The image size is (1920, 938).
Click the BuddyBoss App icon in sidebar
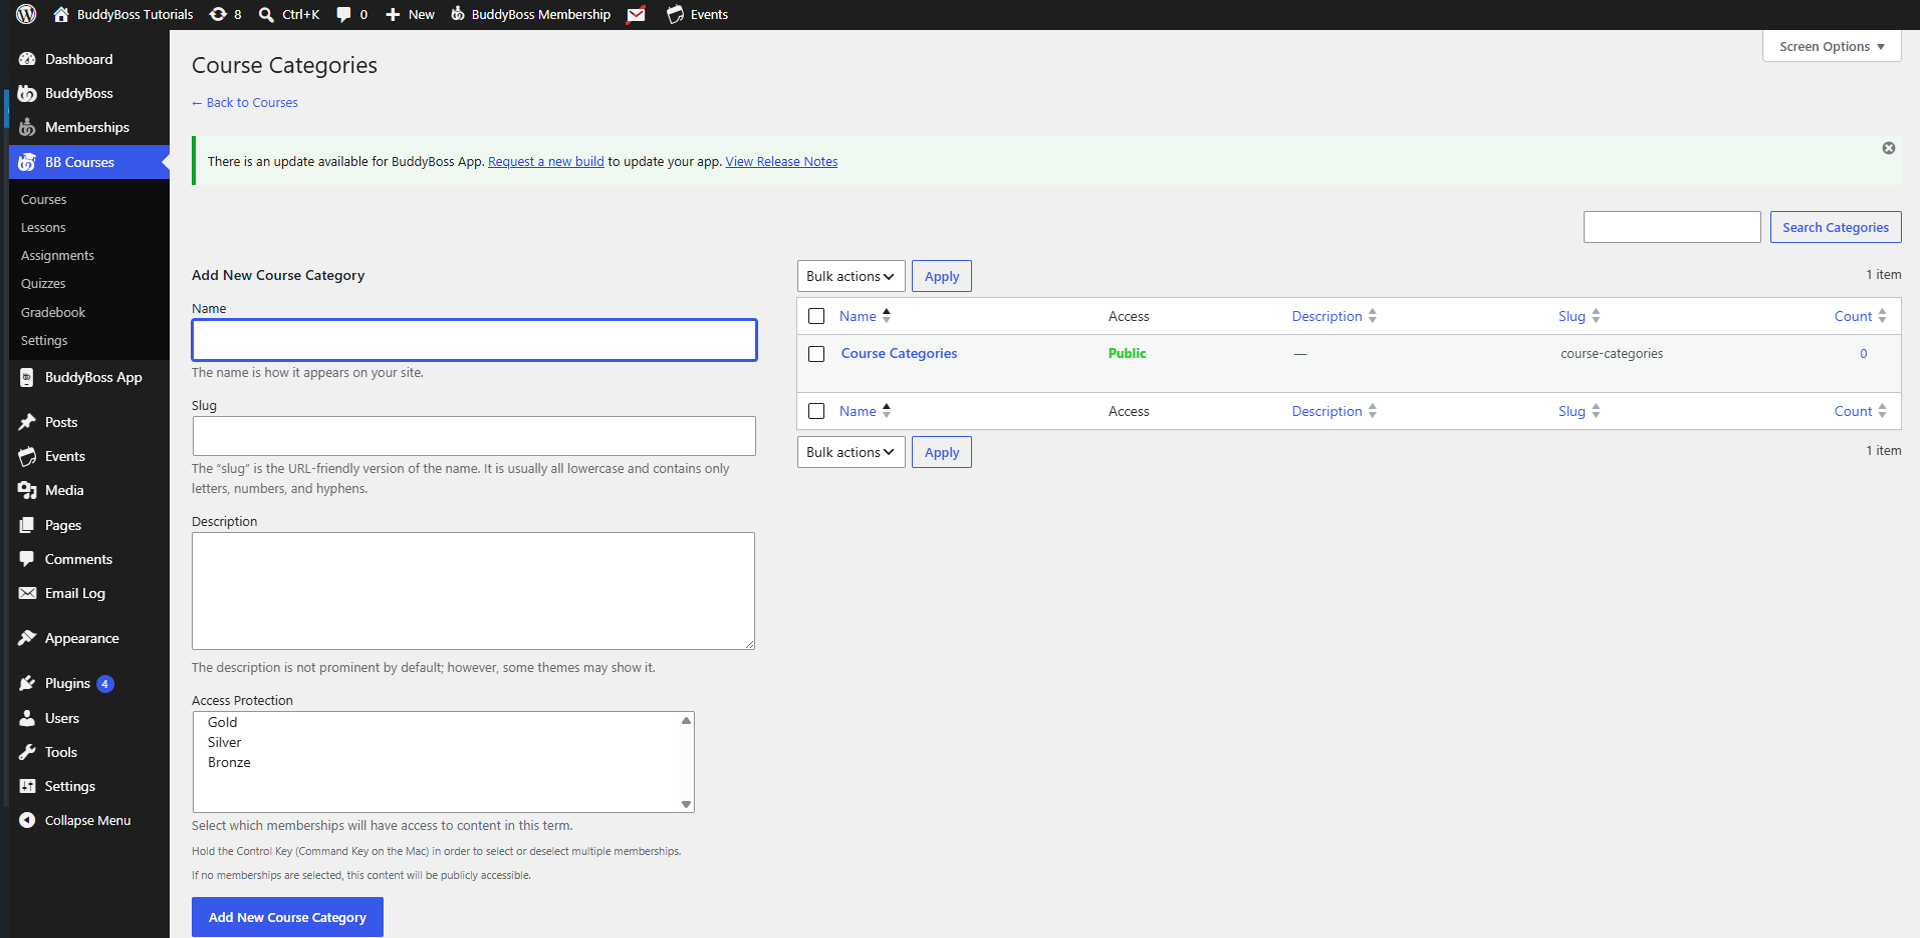click(x=27, y=377)
